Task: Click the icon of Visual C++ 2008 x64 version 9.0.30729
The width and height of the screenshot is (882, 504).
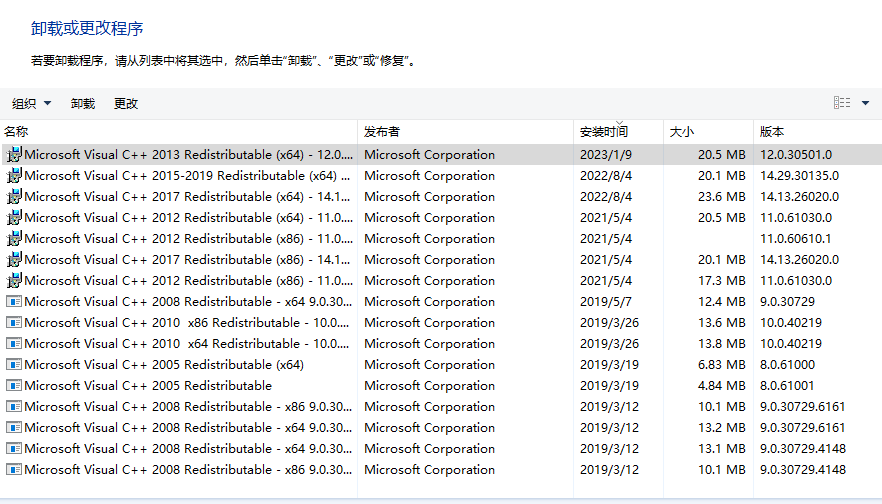Action: pos(14,302)
